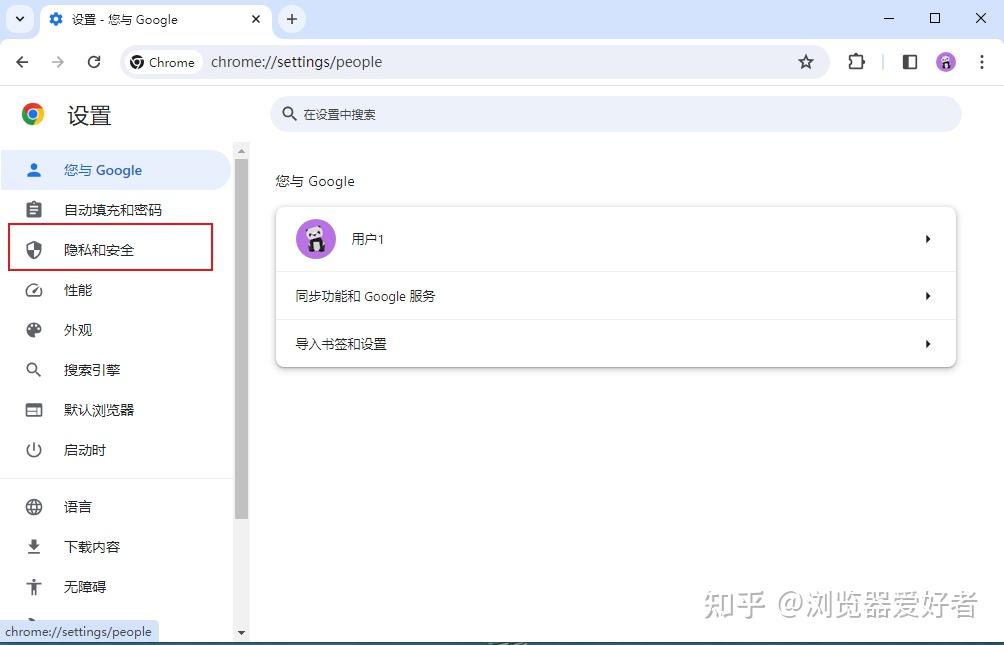Viewport: 1004px width, 645px height.
Task: Open 外观 settings
Action: [x=116, y=330]
